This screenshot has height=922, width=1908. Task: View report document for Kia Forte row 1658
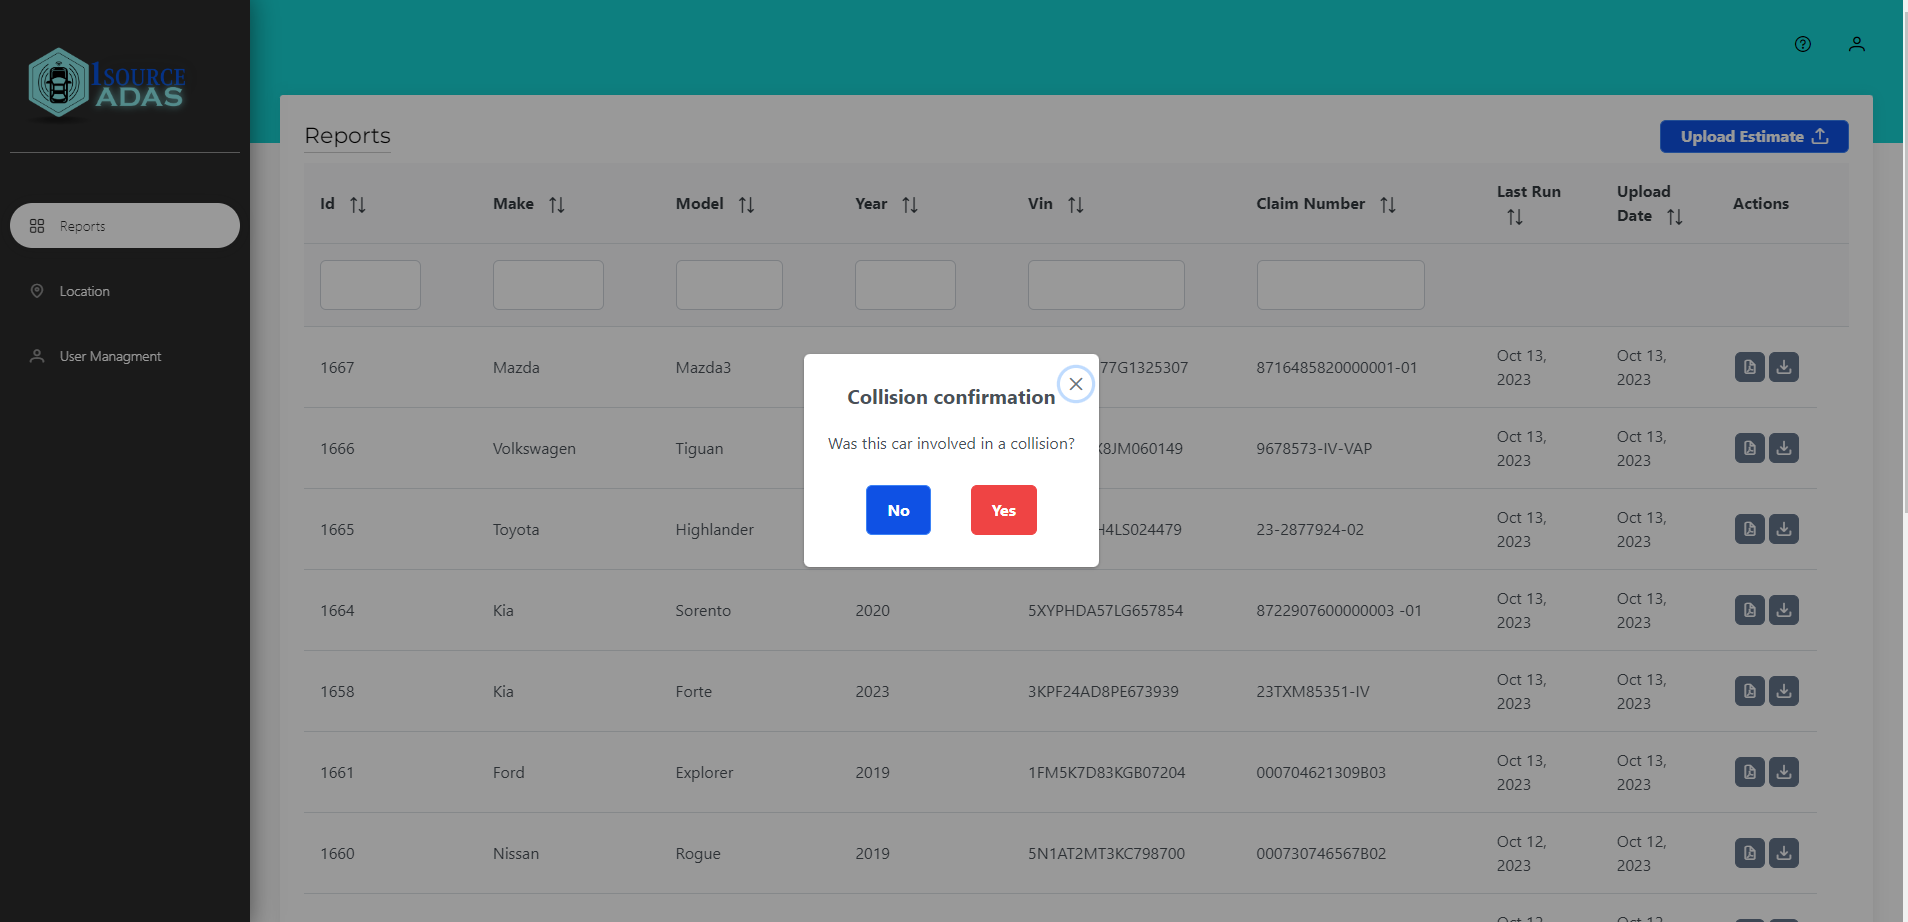pos(1750,691)
